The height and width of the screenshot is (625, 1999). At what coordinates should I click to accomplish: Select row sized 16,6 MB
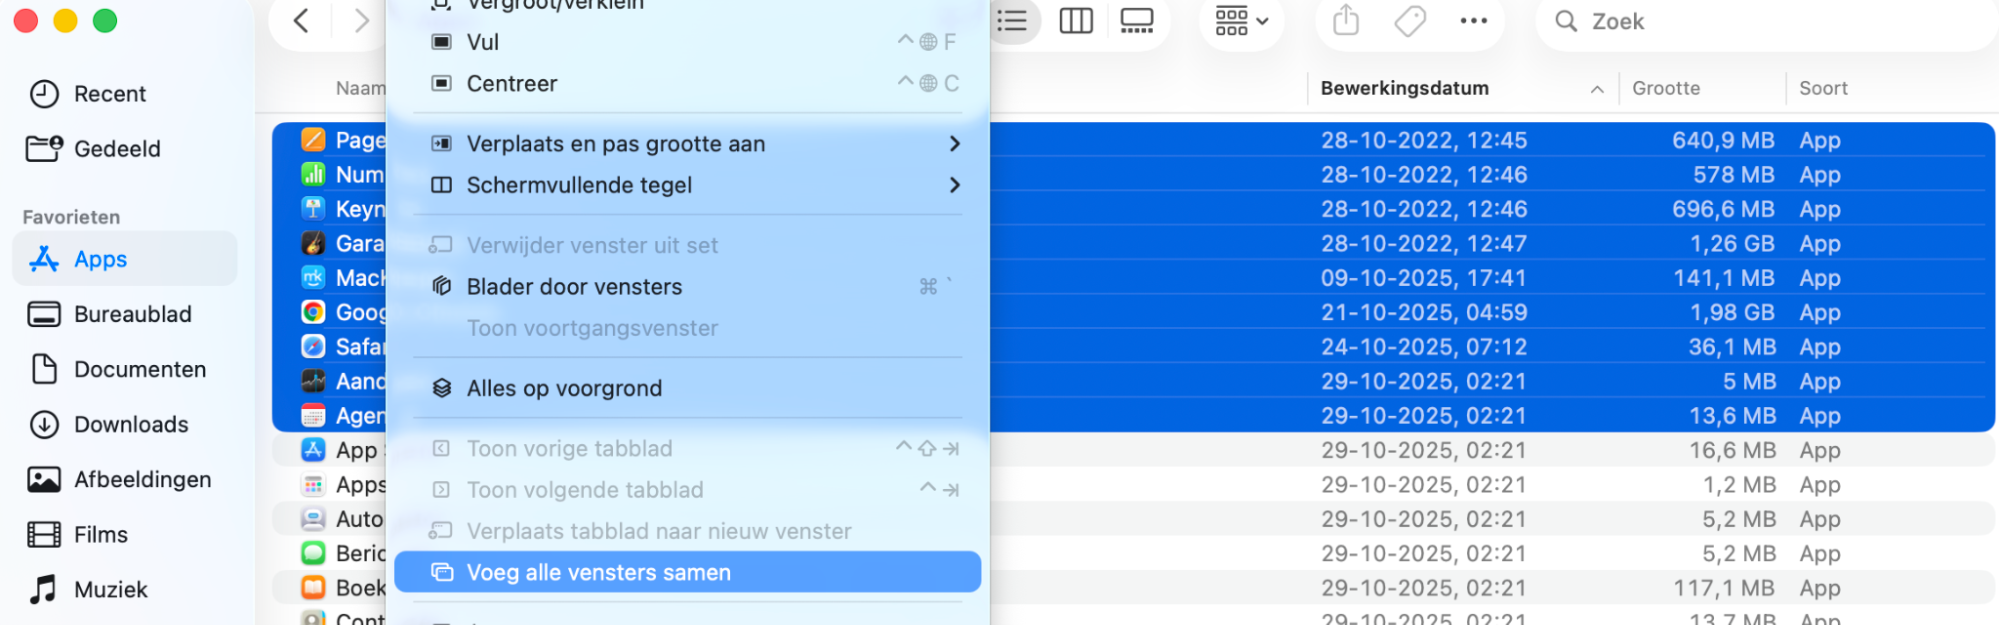tap(1133, 450)
